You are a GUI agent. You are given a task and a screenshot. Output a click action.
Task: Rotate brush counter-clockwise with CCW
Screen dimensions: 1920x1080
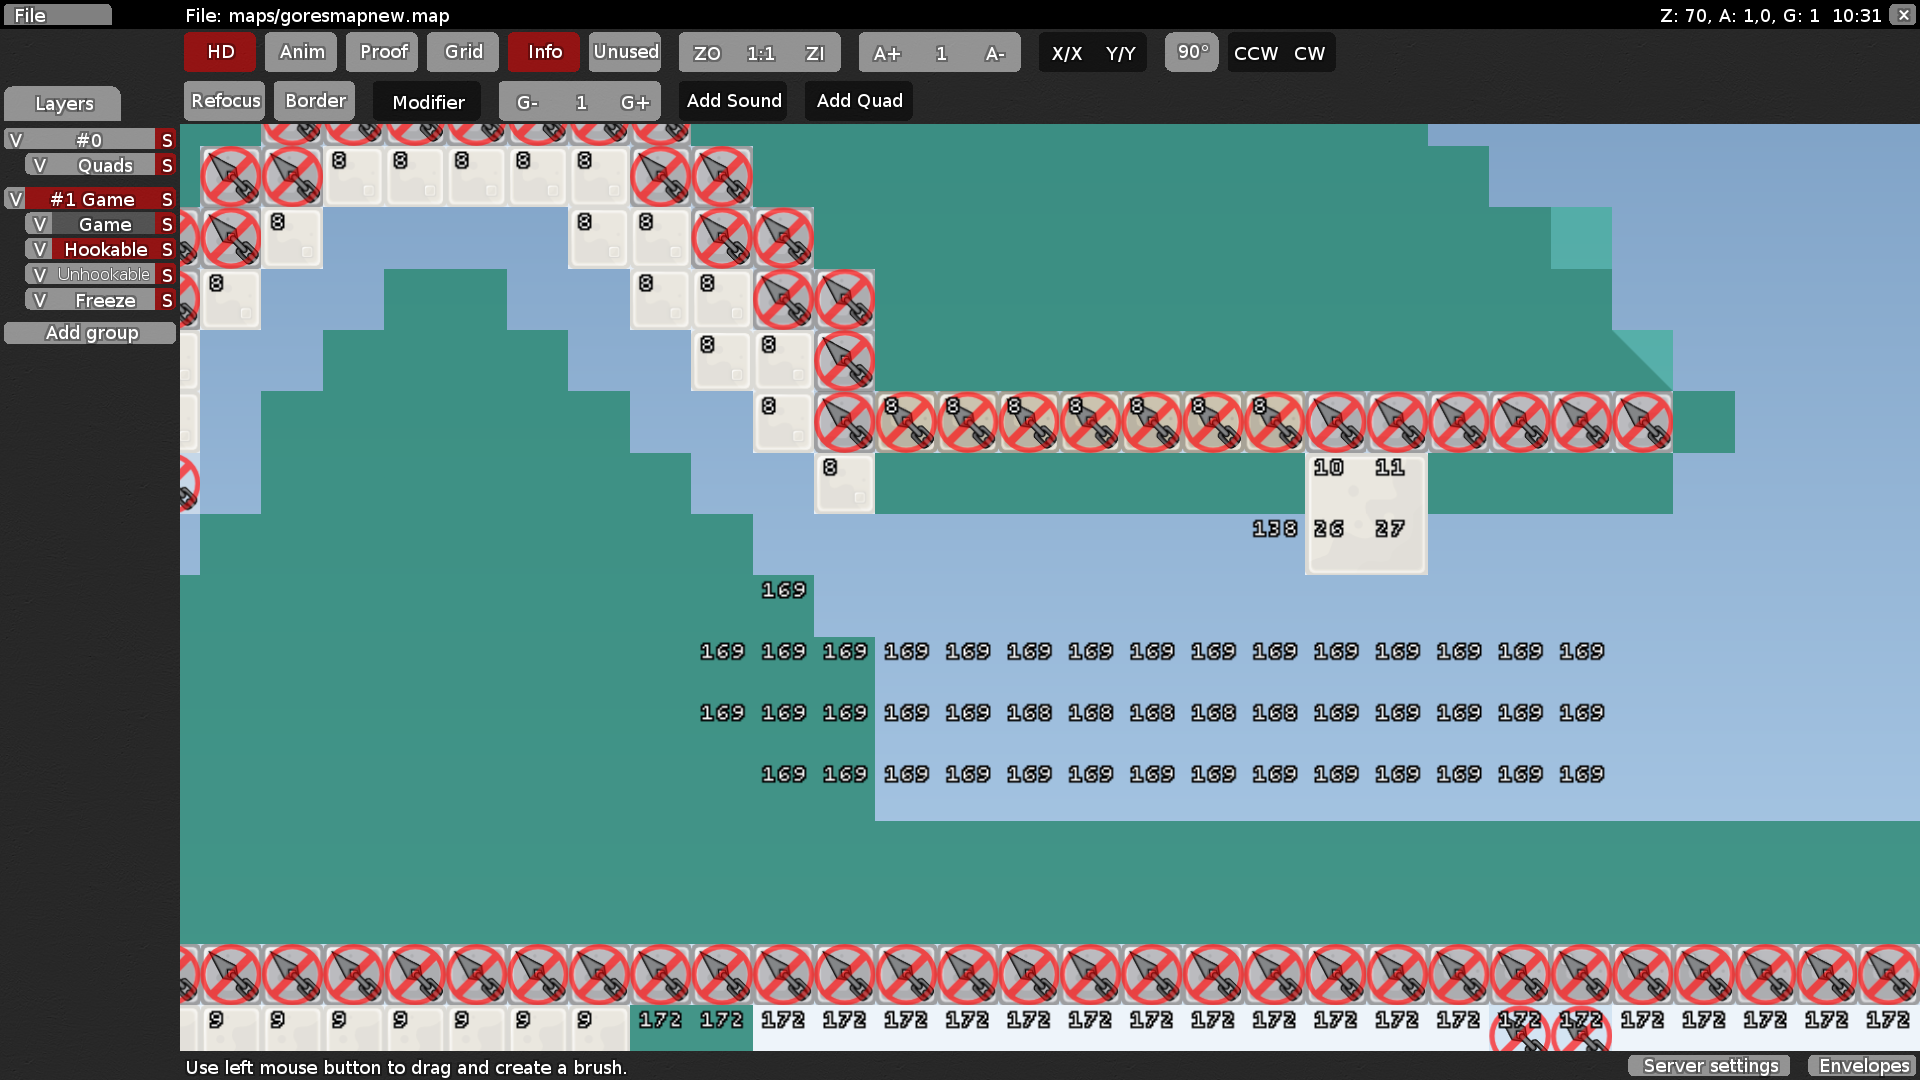pos(1255,53)
